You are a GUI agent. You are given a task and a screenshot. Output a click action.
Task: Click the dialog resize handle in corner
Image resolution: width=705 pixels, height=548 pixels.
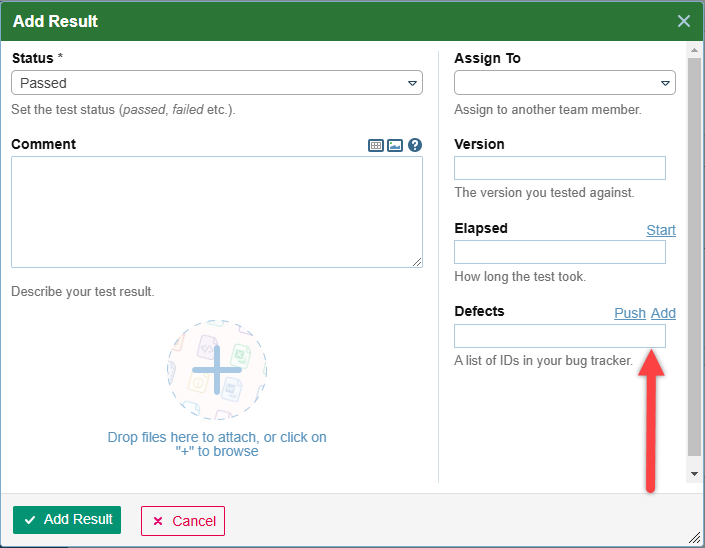pyautogui.click(x=695, y=538)
